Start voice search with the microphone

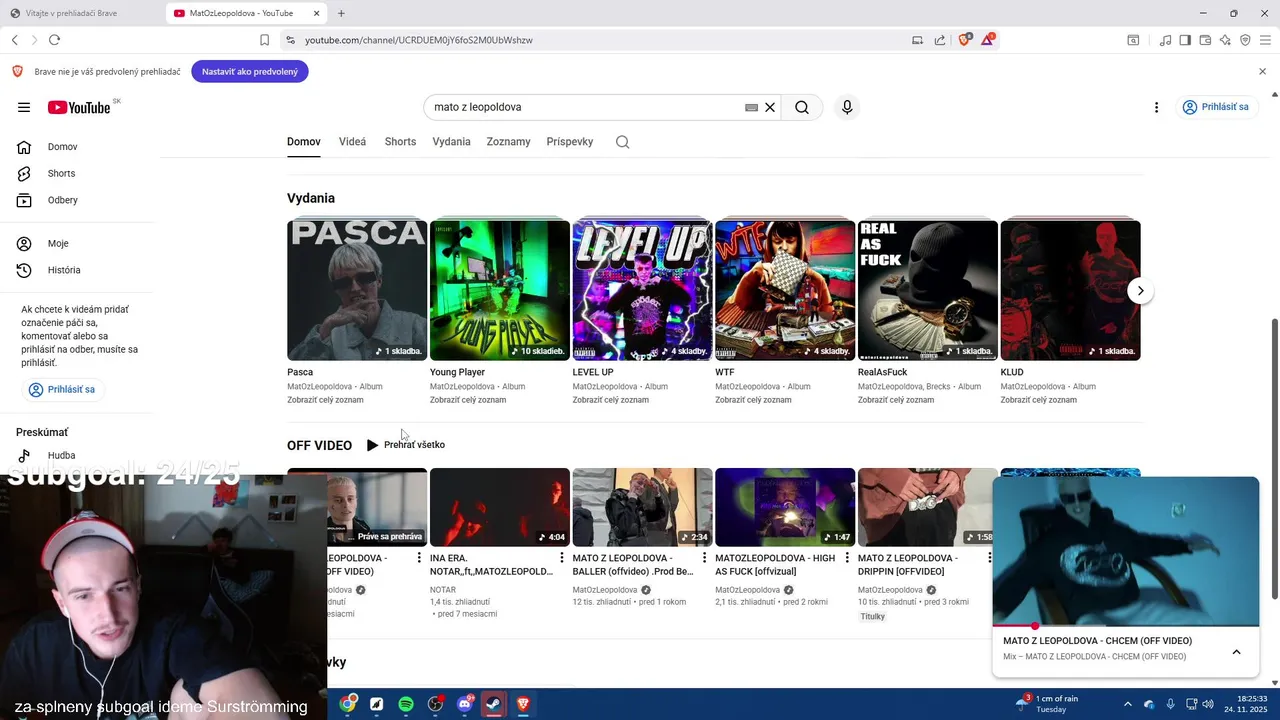pyautogui.click(x=847, y=107)
